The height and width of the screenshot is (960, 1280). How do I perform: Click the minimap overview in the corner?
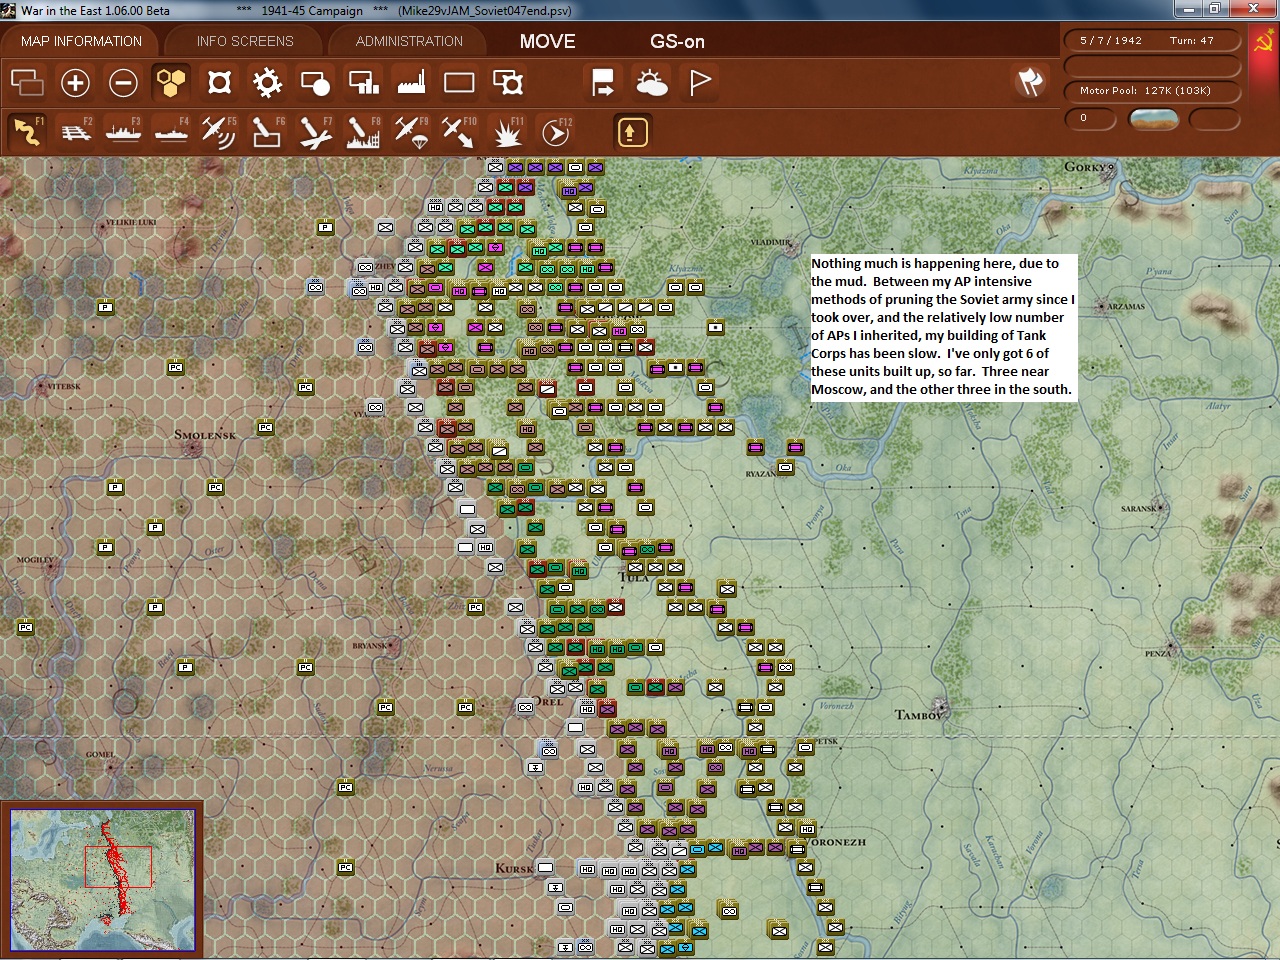[102, 879]
